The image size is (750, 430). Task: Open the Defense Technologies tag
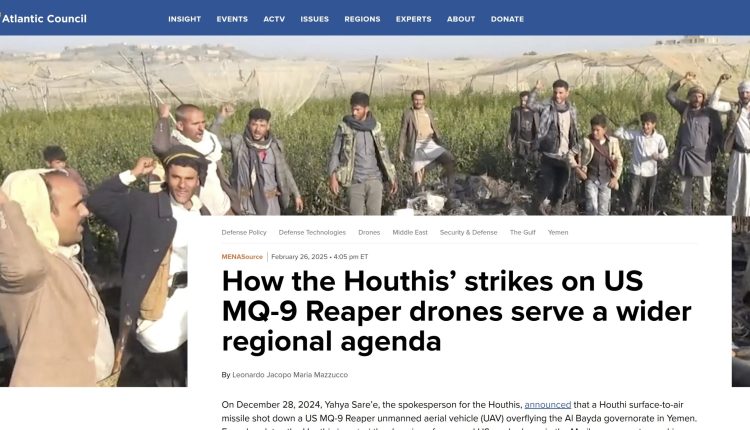(x=312, y=232)
